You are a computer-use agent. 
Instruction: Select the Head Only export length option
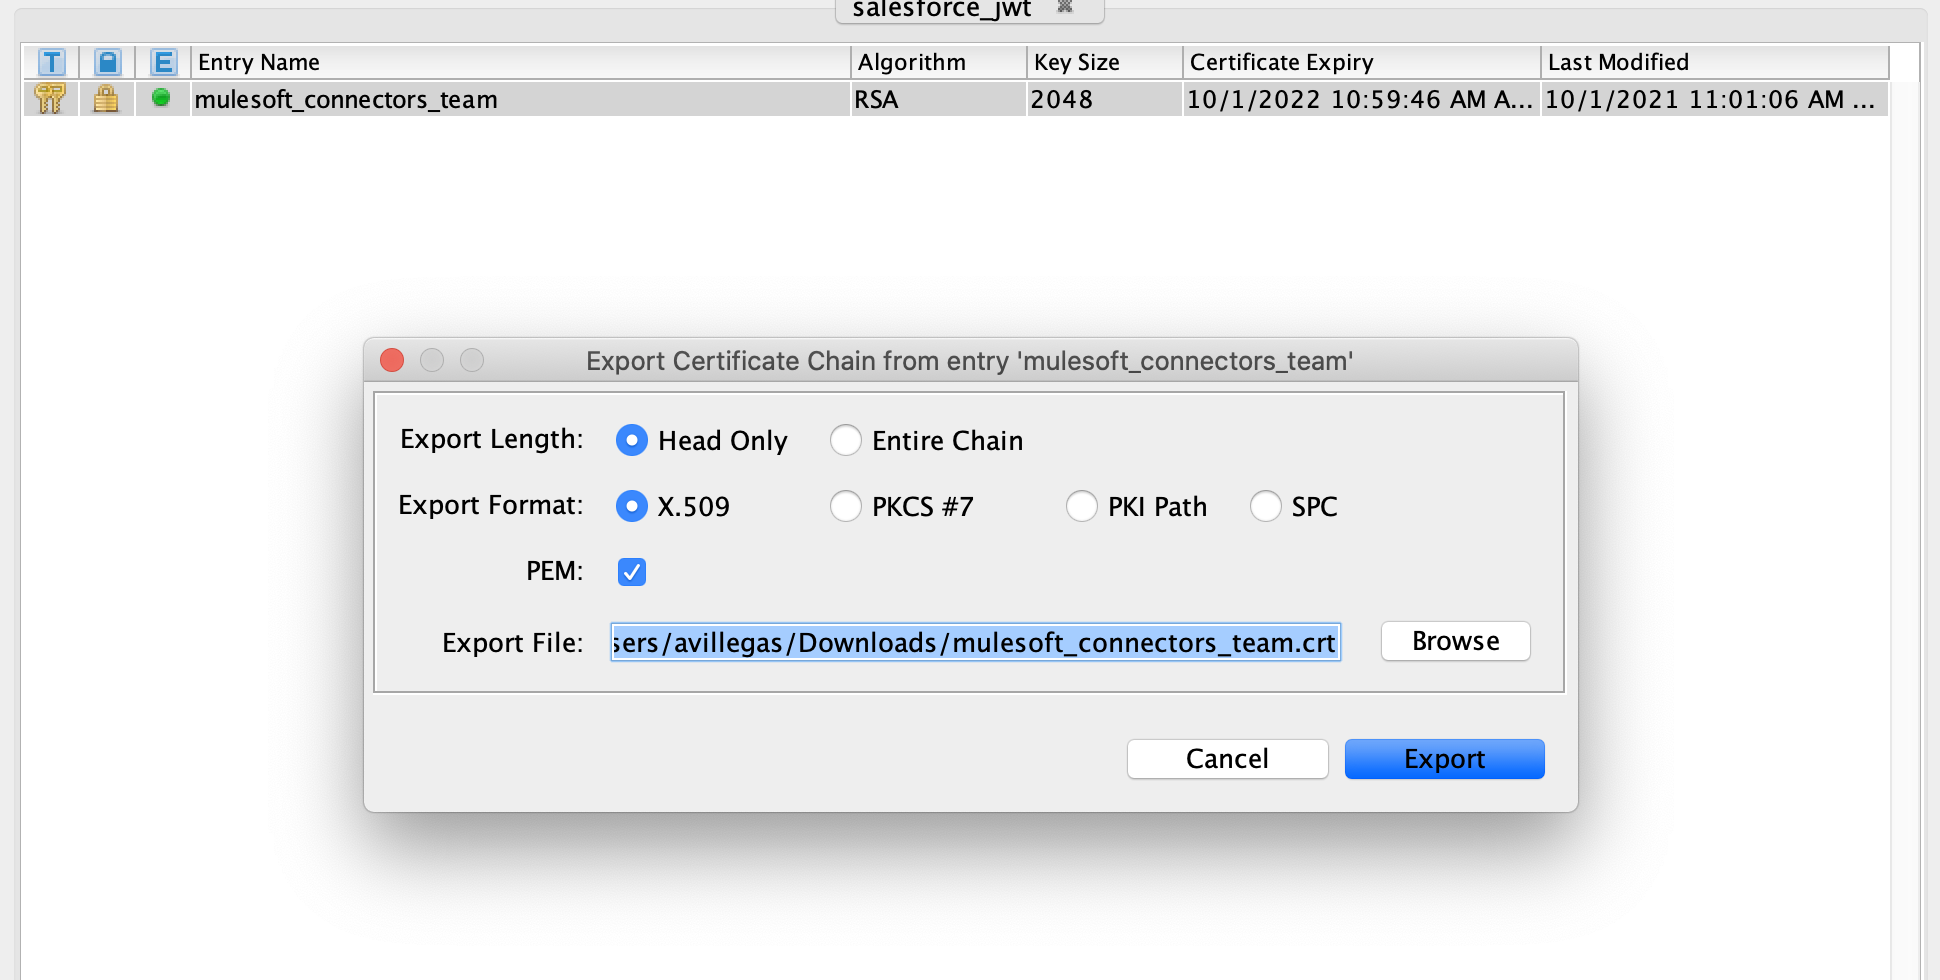tap(632, 440)
